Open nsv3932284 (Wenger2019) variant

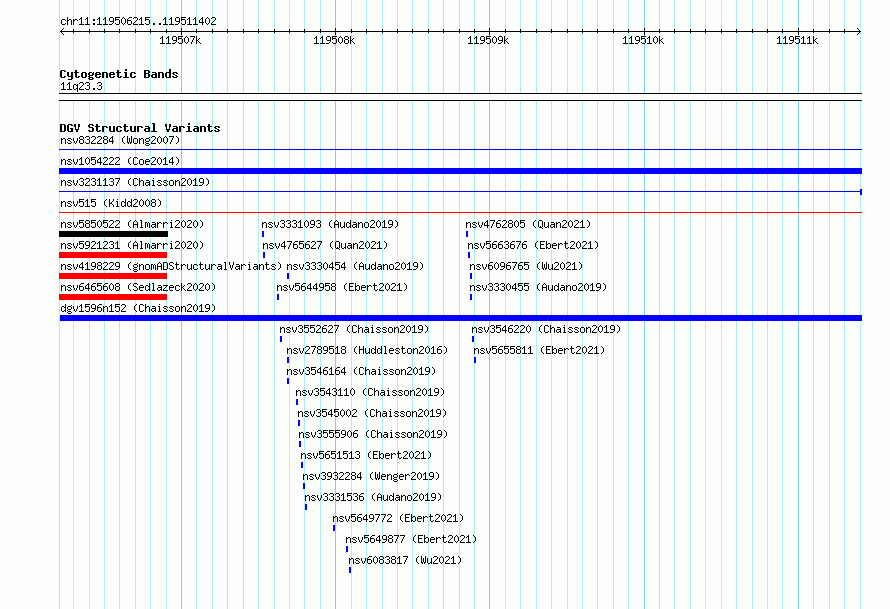(x=371, y=476)
